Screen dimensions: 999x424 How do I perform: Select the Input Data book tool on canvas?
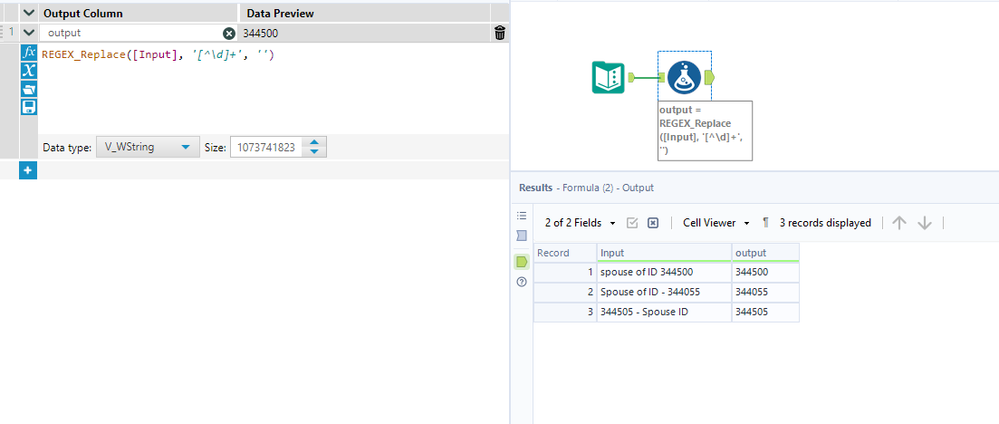[x=608, y=77]
